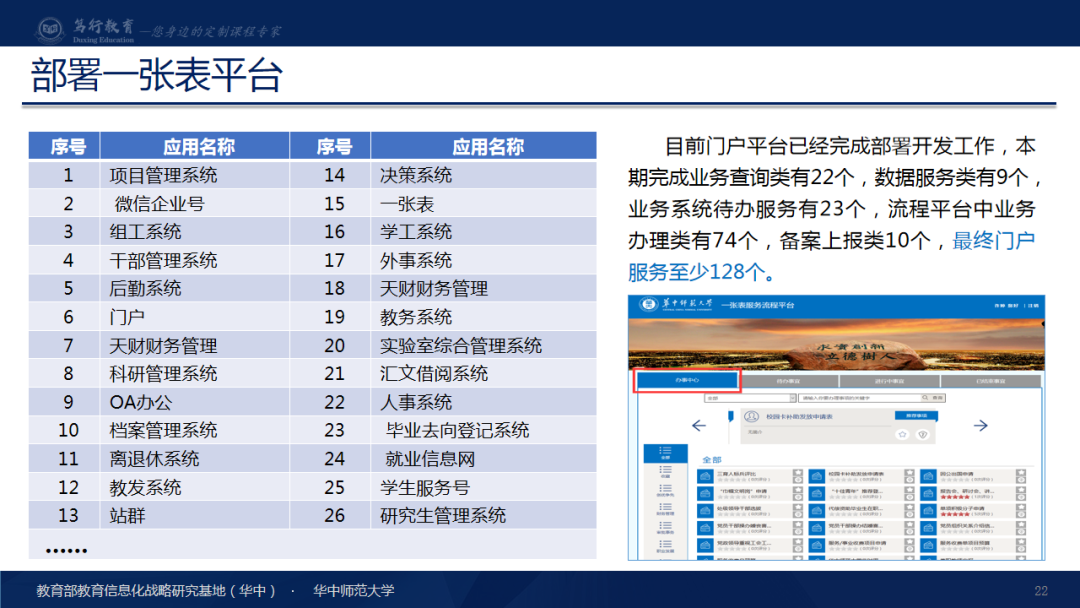Click the row number 13 in the table
This screenshot has width=1080, height=608.
pyautogui.click(x=68, y=516)
